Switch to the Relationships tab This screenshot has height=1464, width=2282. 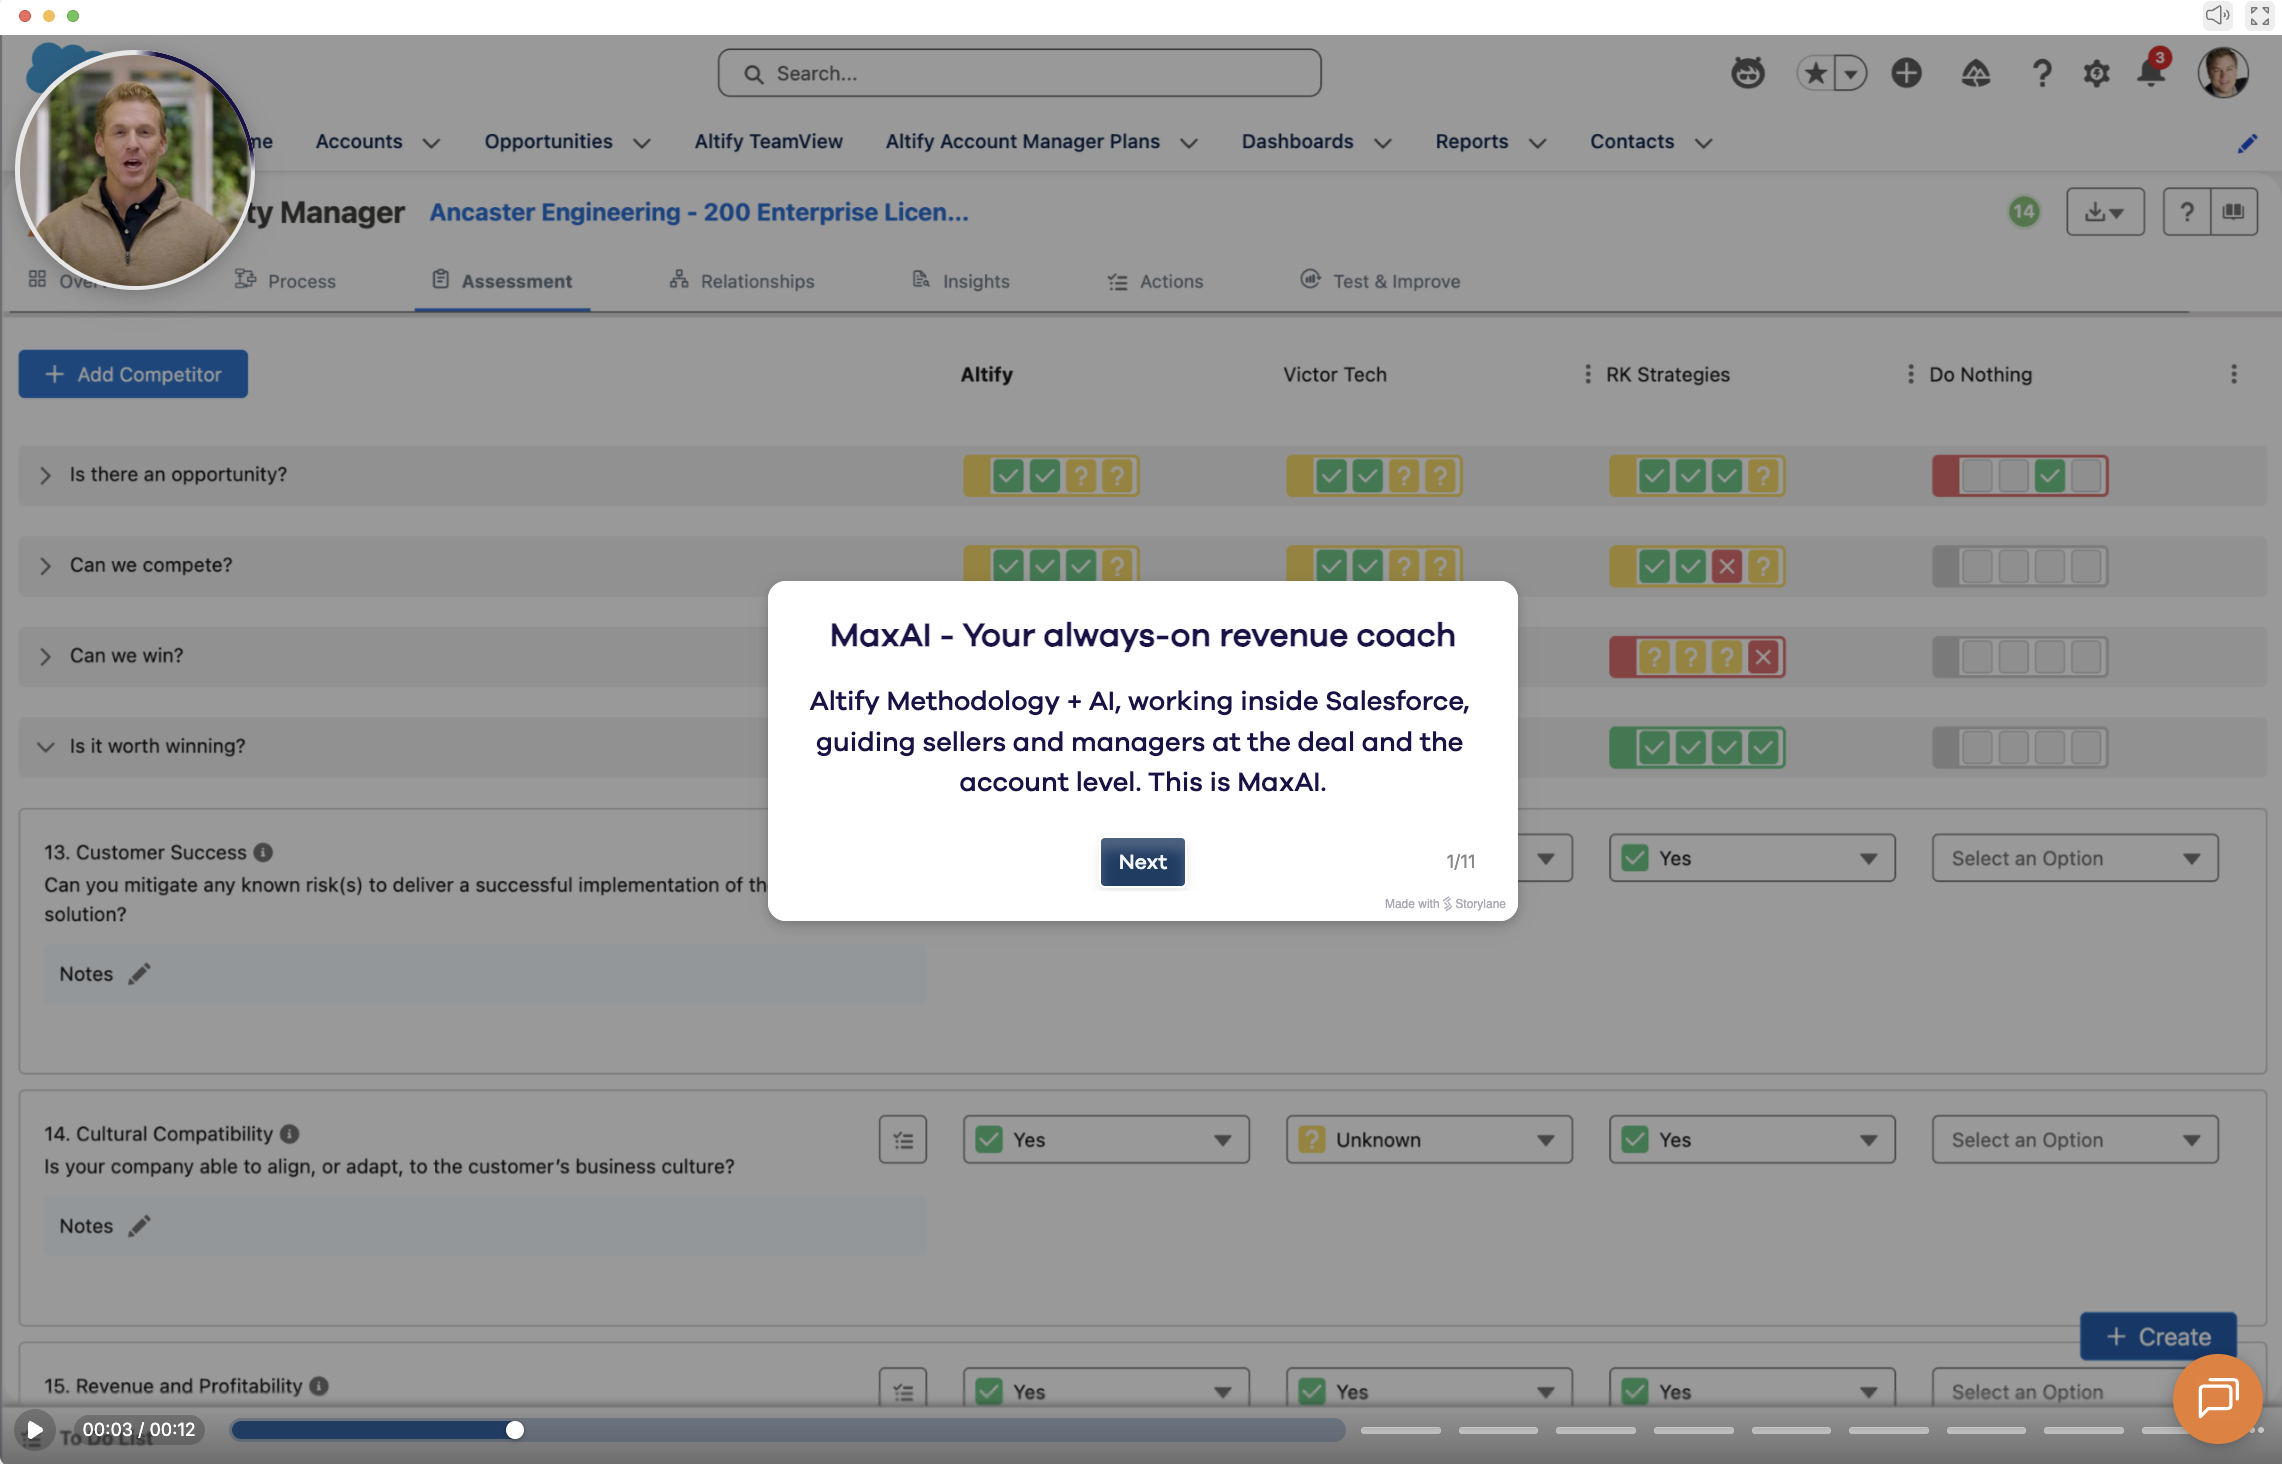pos(742,281)
